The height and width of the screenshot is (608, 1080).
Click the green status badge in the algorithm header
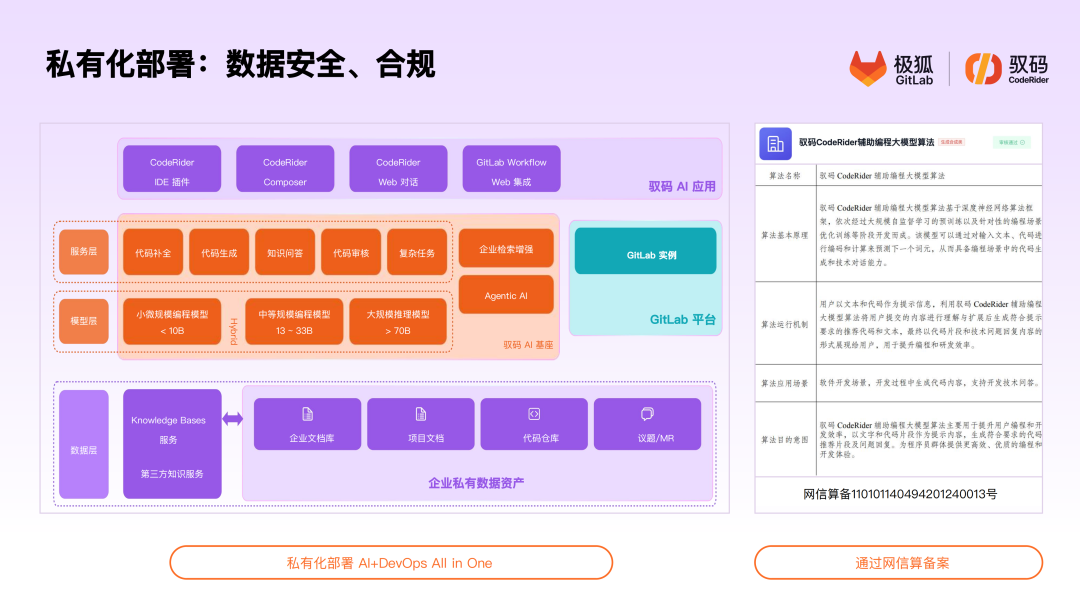(1012, 143)
